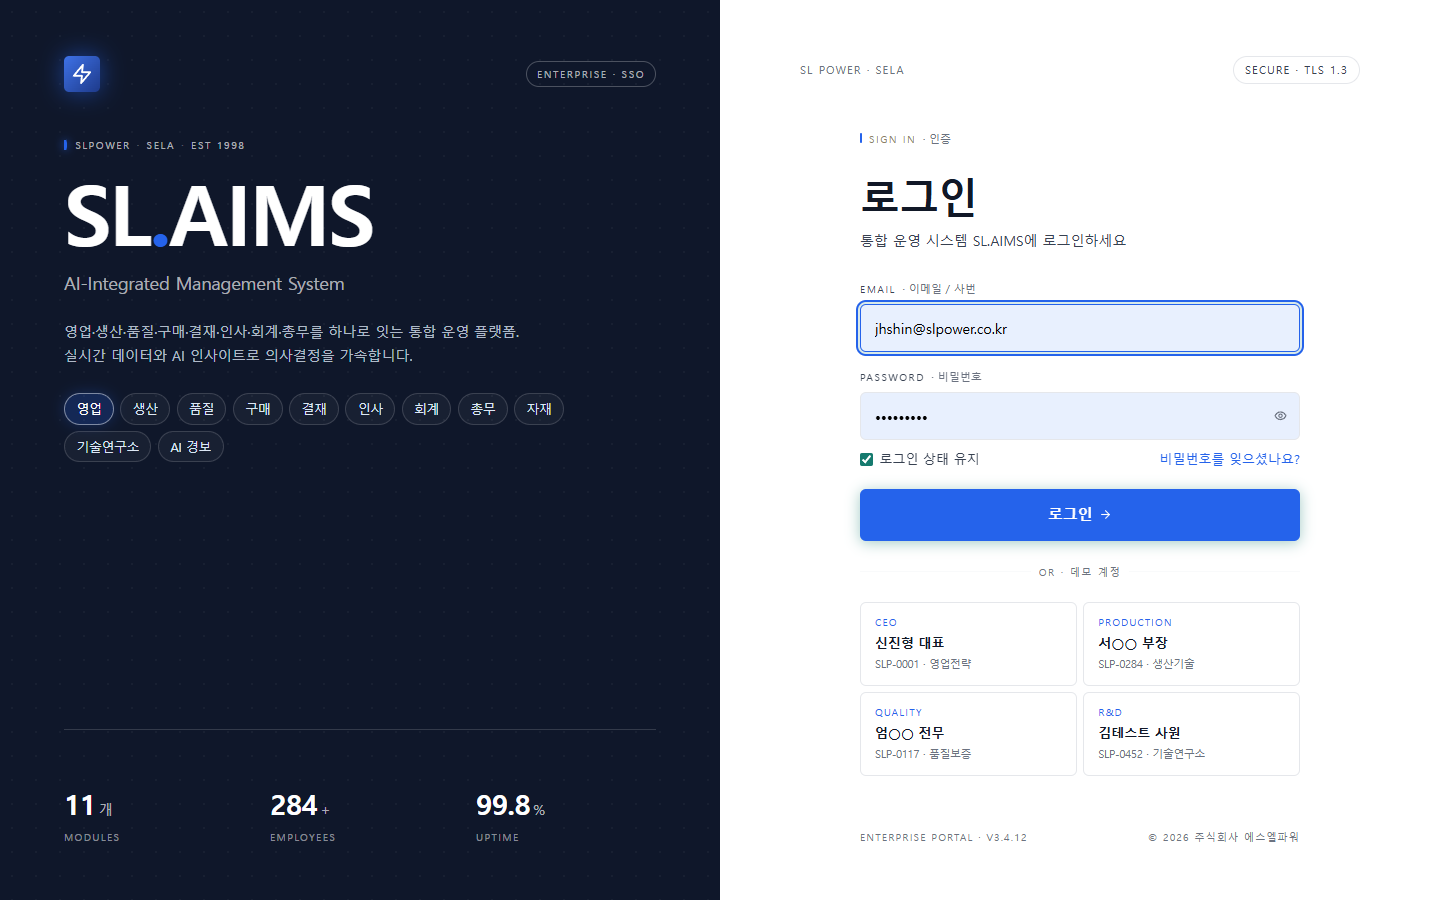Choose the QUALITY 엄○○ 전무 demo account

[x=968, y=734]
